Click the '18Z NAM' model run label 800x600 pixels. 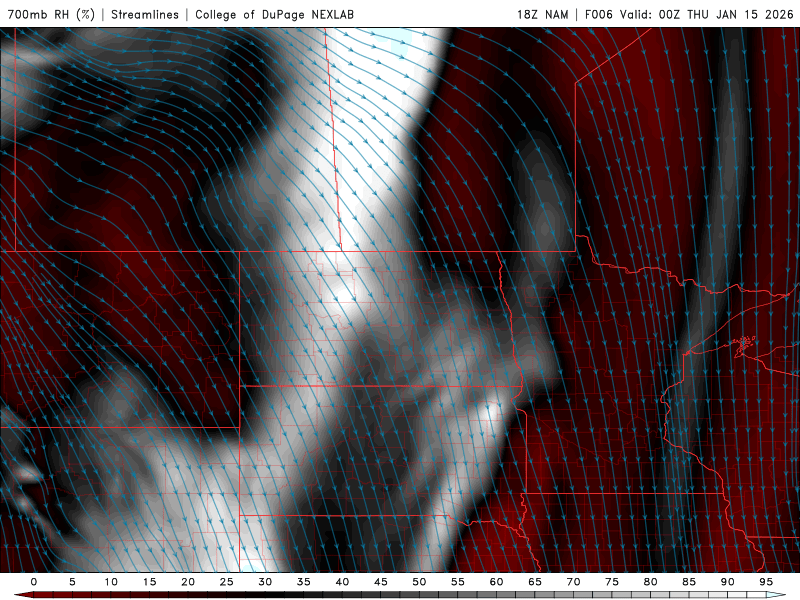coord(543,14)
